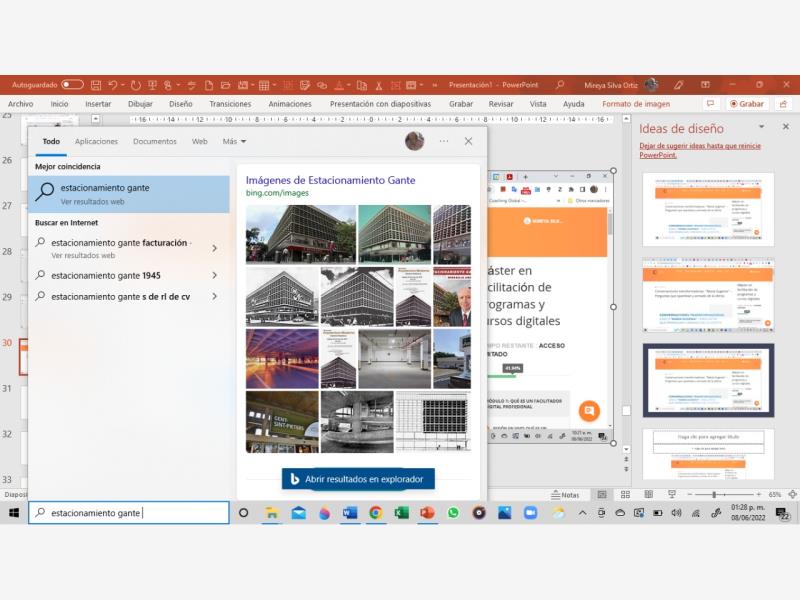Select best match 'estacionamiento gante'
This screenshot has height=600, width=800.
pyautogui.click(x=129, y=194)
